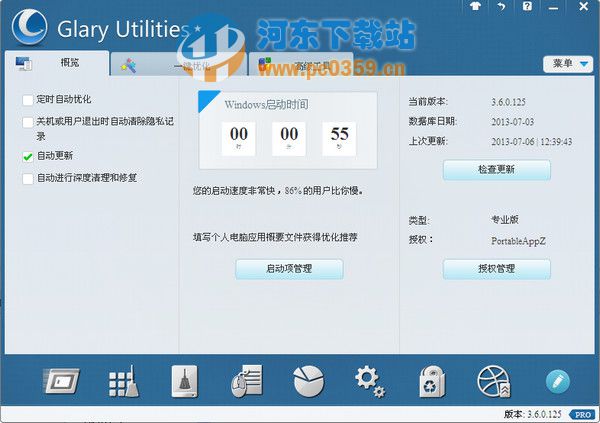Screen dimensions: 600x423
Task: Minimize the Glary Utilities window
Action: (x=553, y=8)
